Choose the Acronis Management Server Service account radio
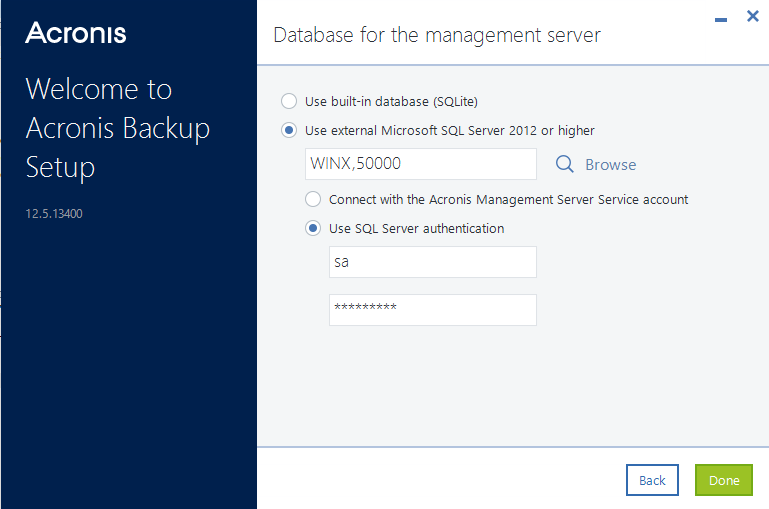The height and width of the screenshot is (509, 769). [313, 199]
